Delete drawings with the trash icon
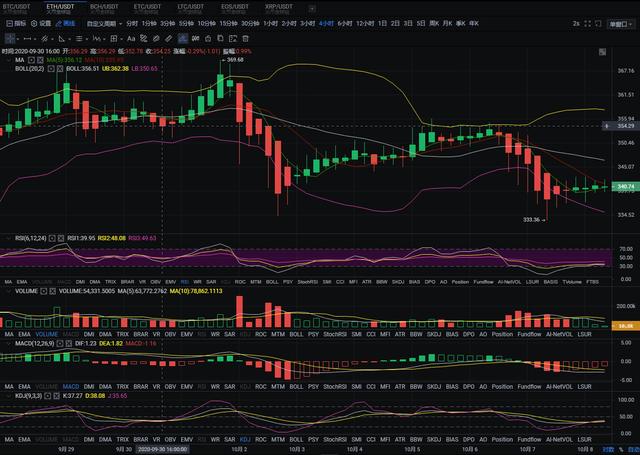Screen dimensions: 640x455 pyautogui.click(x=245, y=39)
